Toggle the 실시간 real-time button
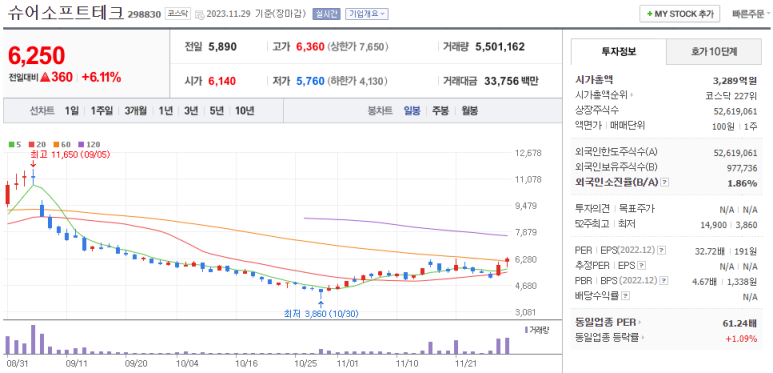Viewport: 773px width, 373px height. (x=326, y=14)
